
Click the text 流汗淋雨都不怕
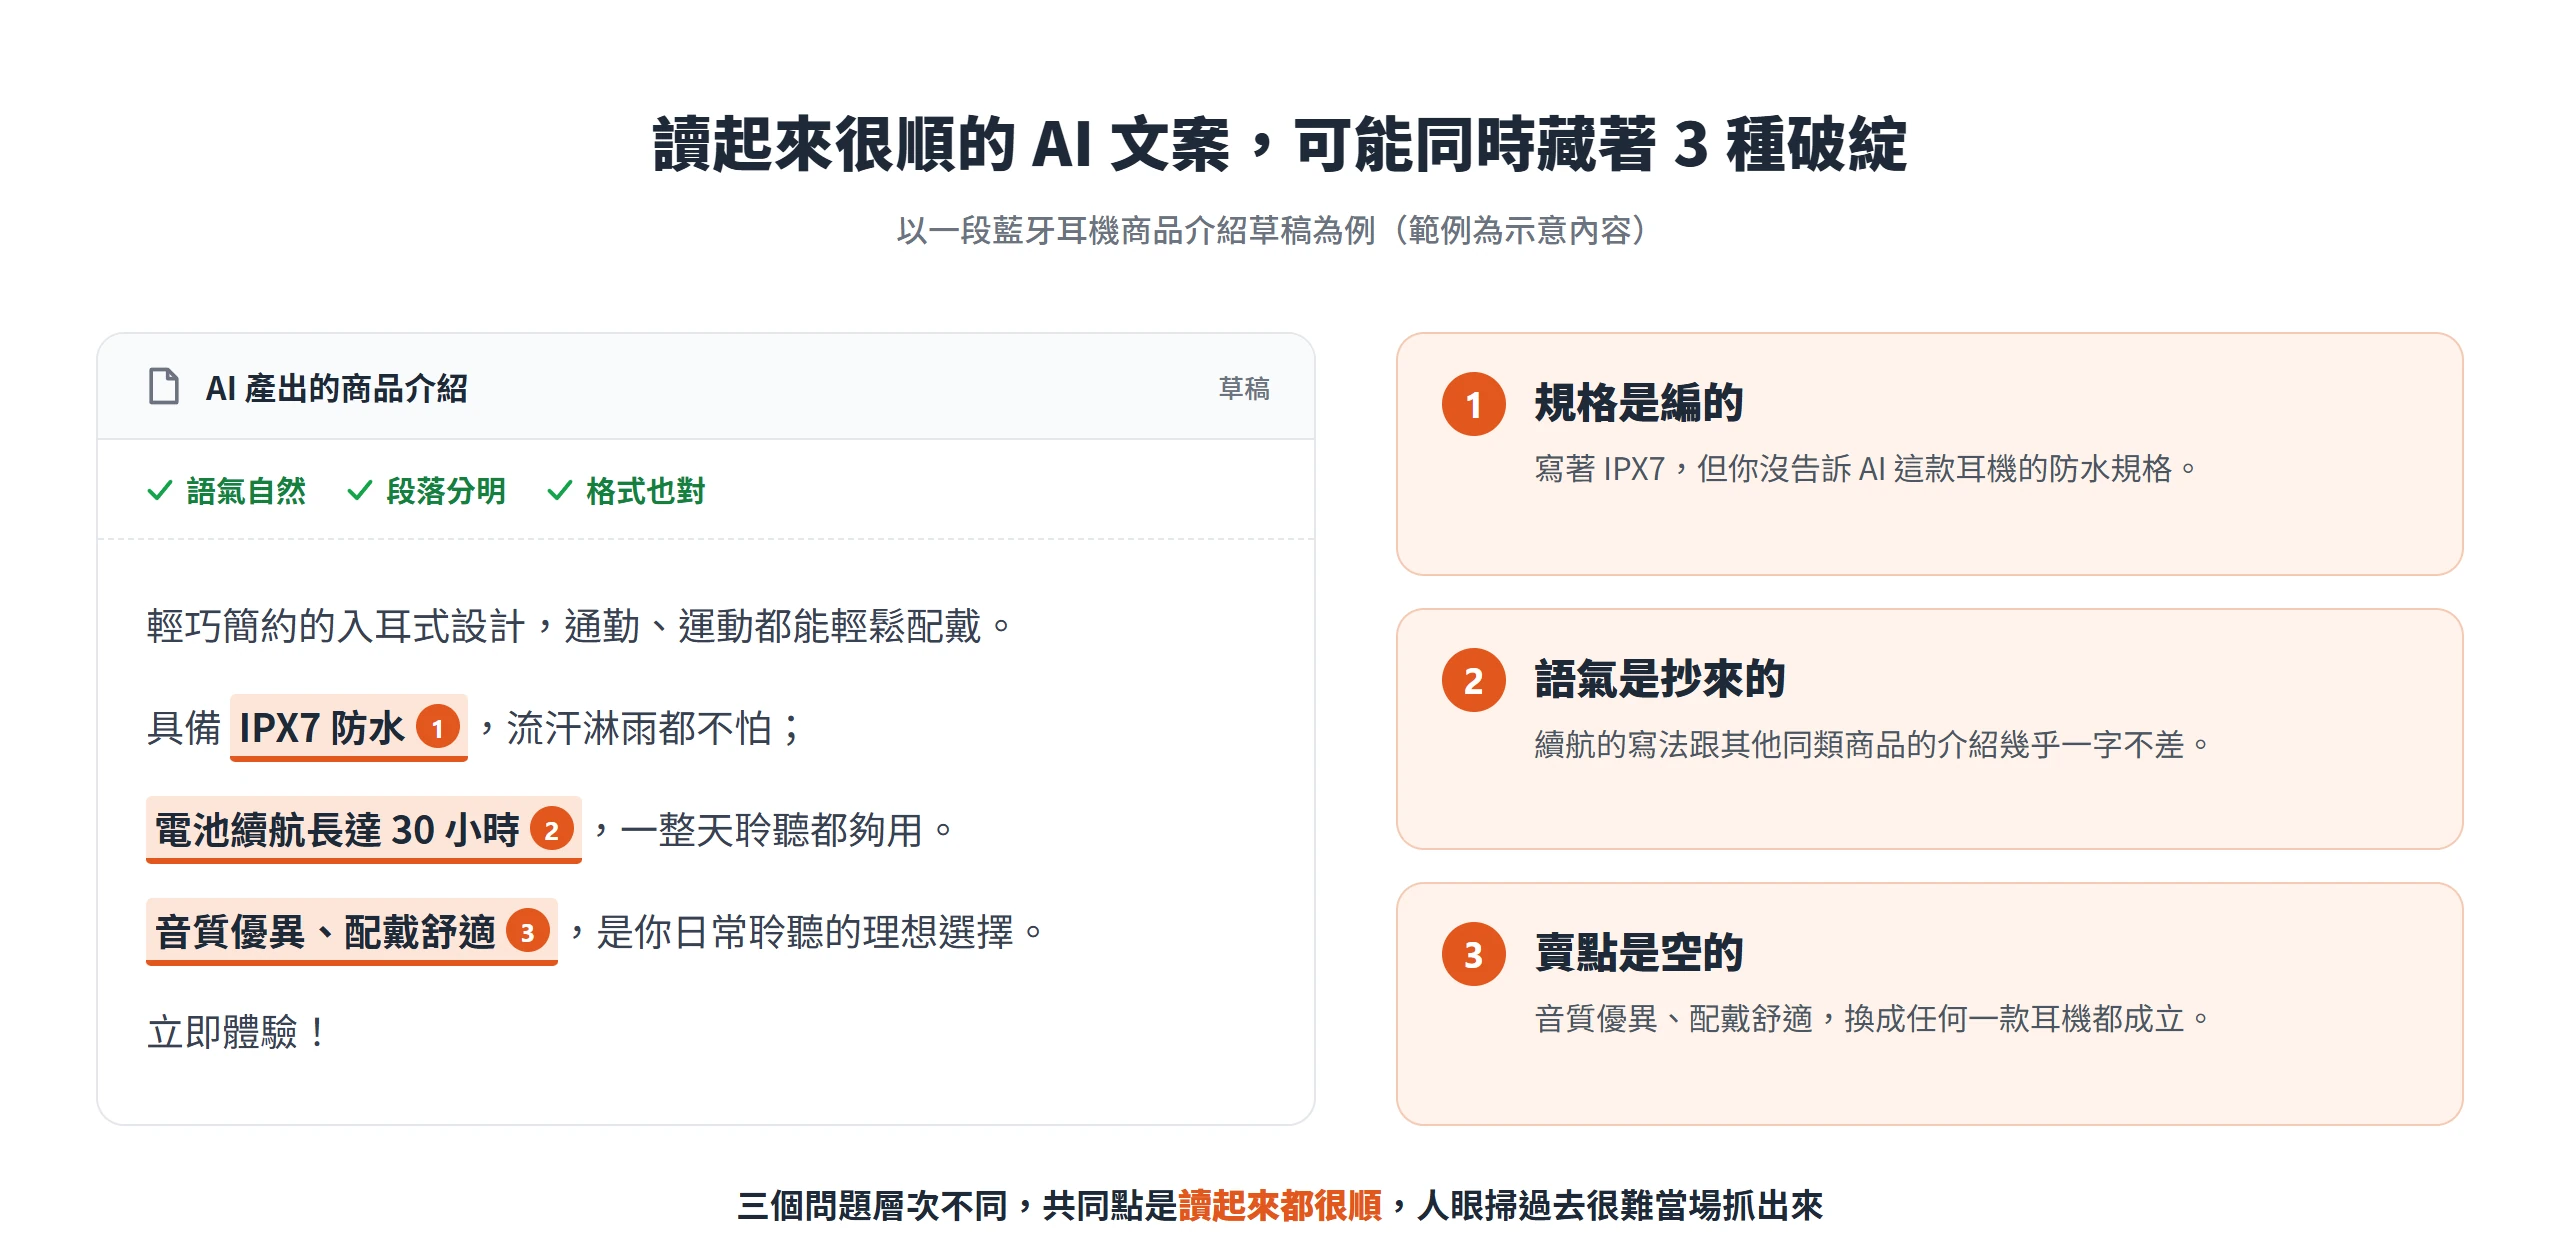click(x=639, y=728)
